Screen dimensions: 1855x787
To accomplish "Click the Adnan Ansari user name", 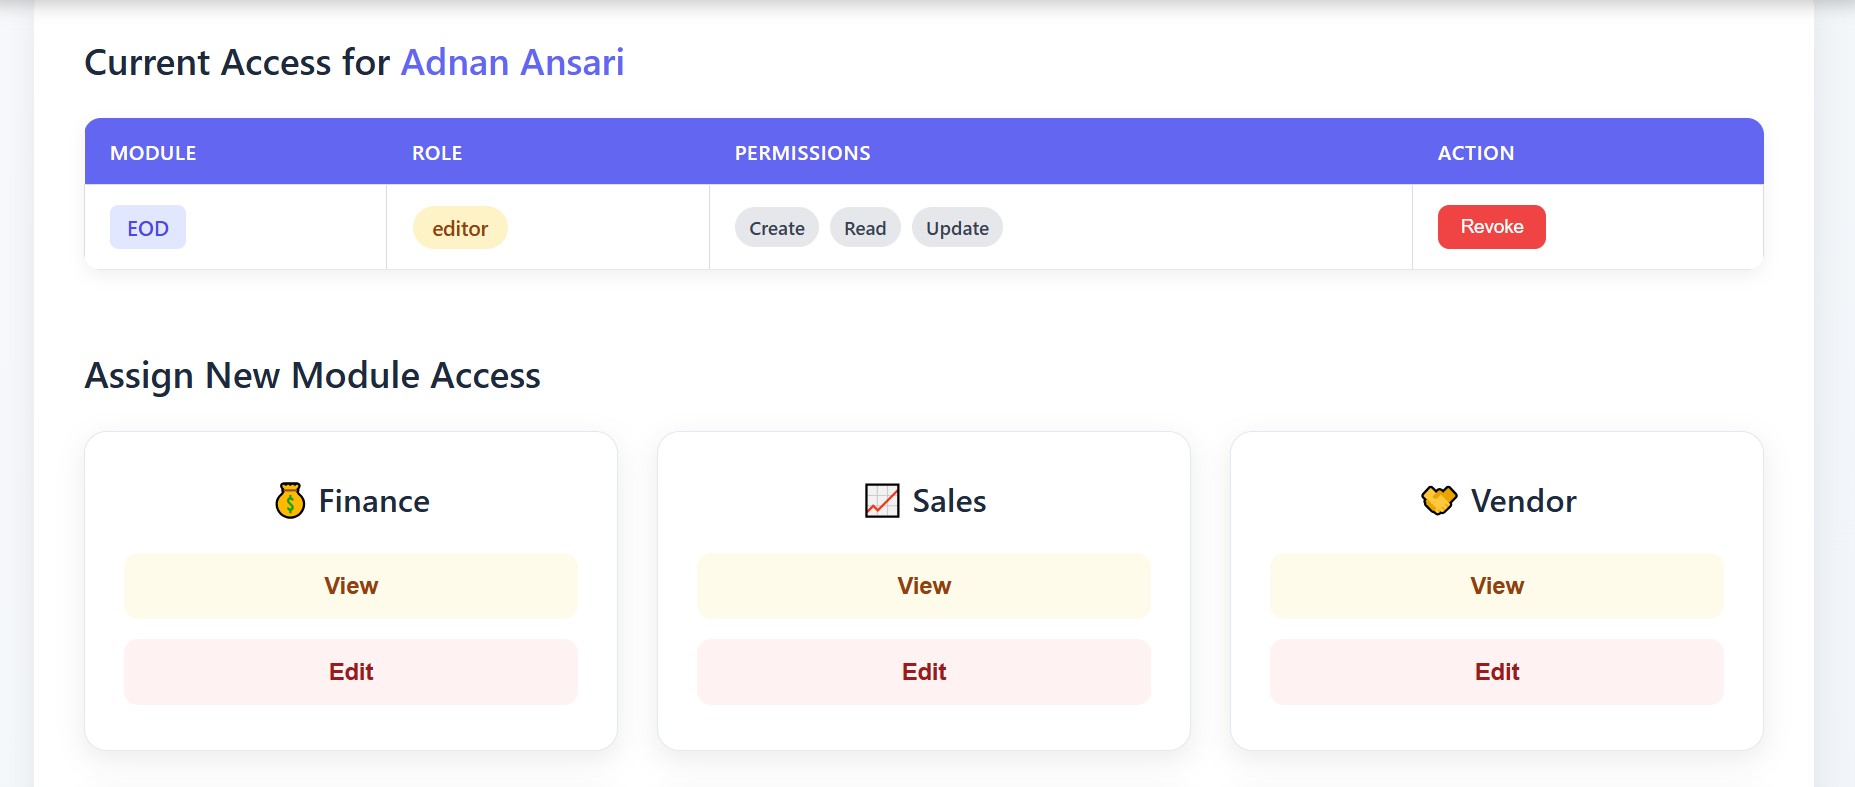I will point(512,62).
